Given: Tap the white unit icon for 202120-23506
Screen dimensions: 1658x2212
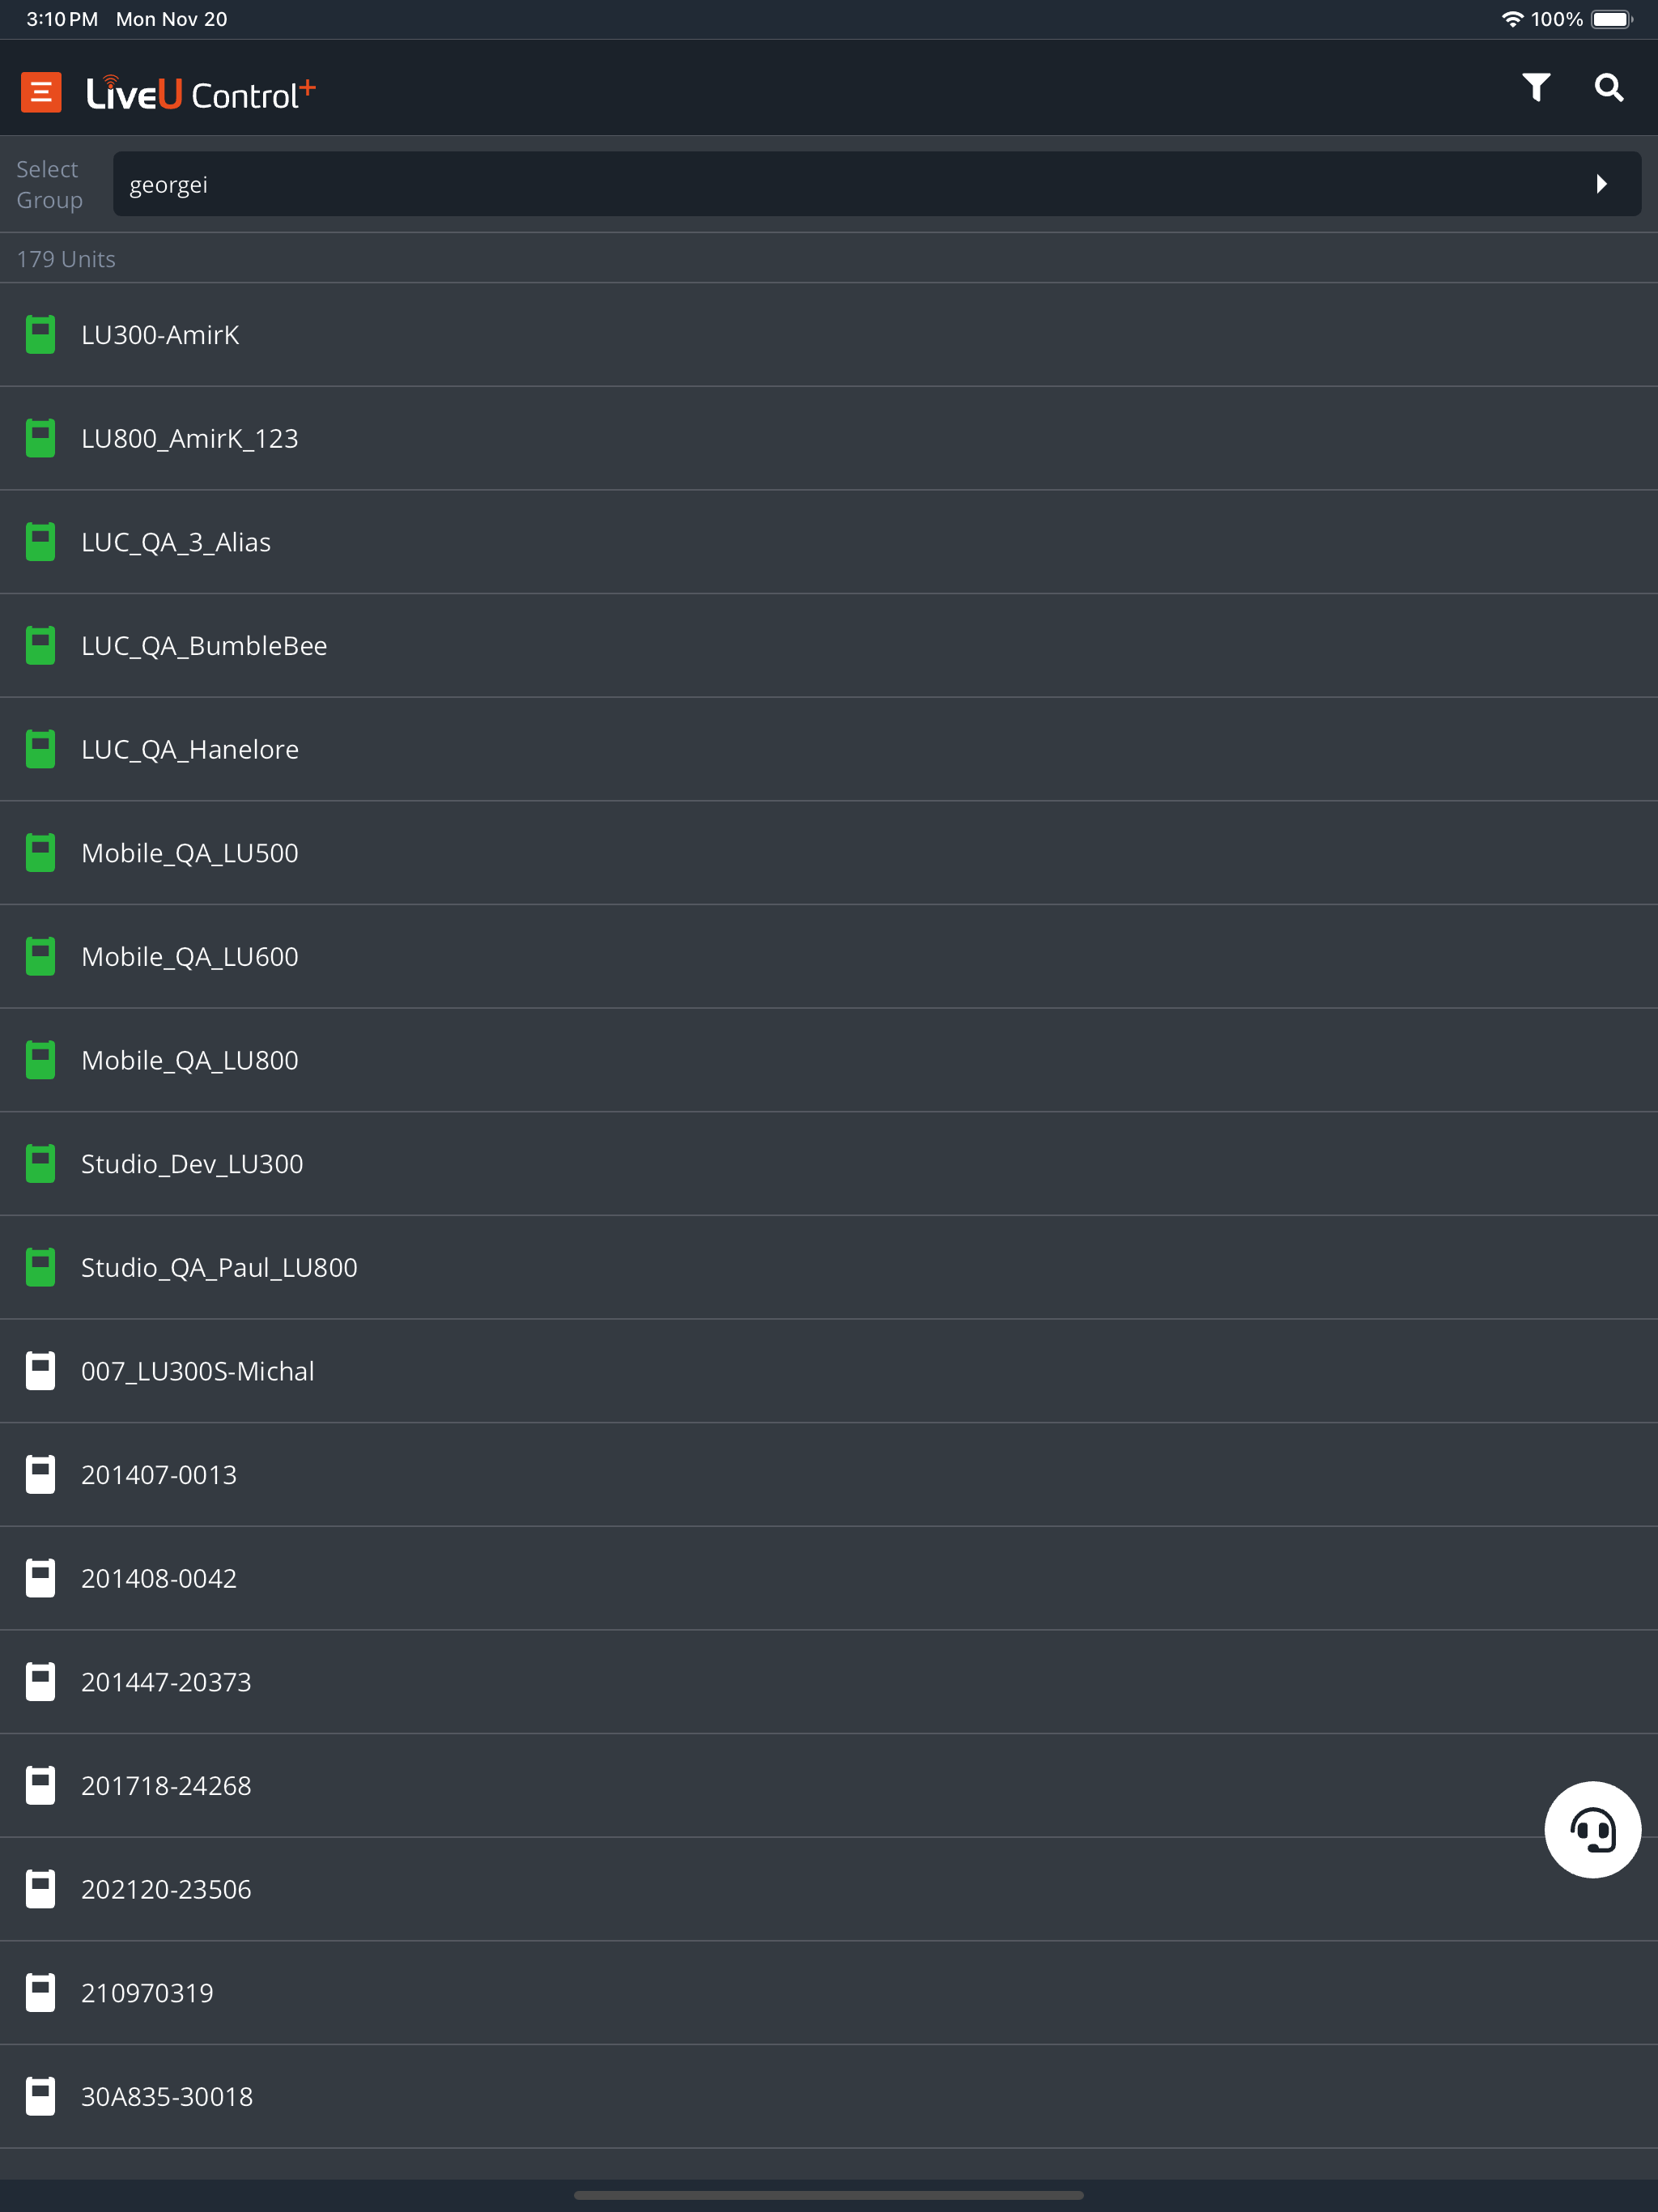Looking at the screenshot, I should (40, 1889).
